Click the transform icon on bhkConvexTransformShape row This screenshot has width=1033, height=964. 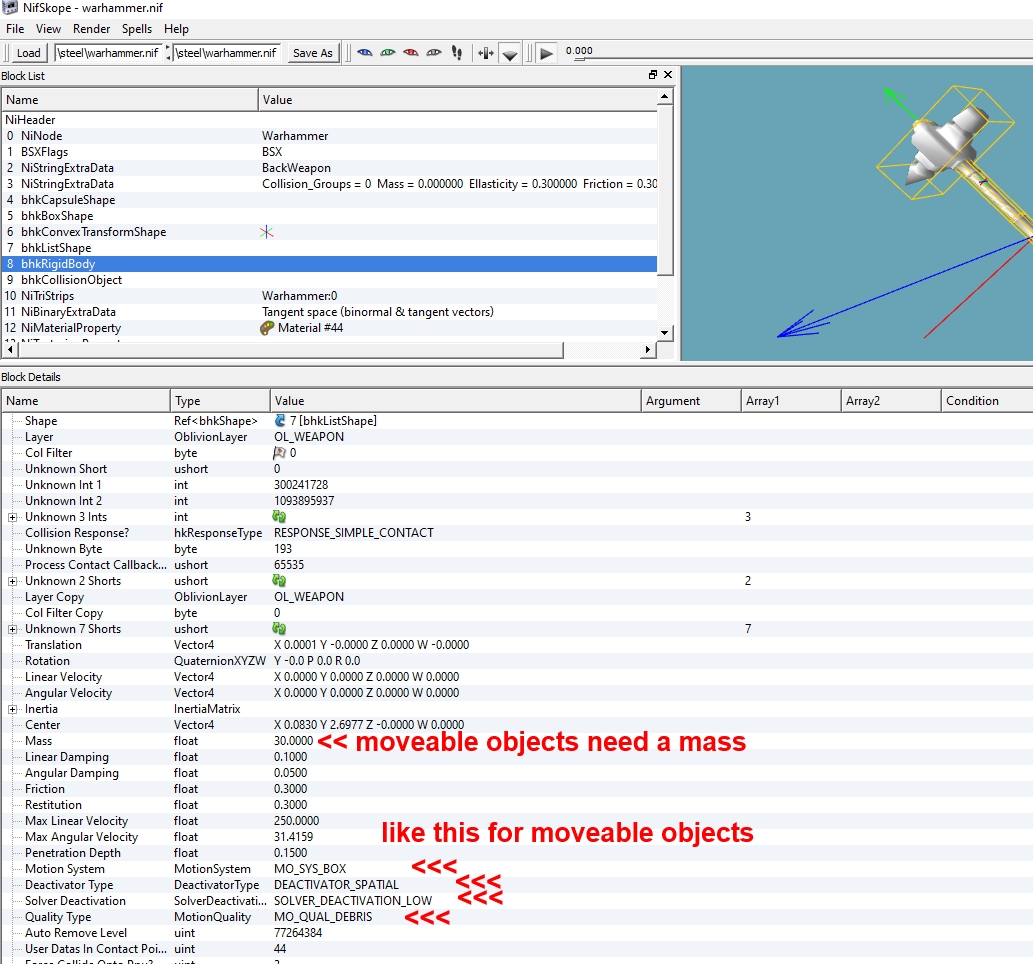[267, 232]
